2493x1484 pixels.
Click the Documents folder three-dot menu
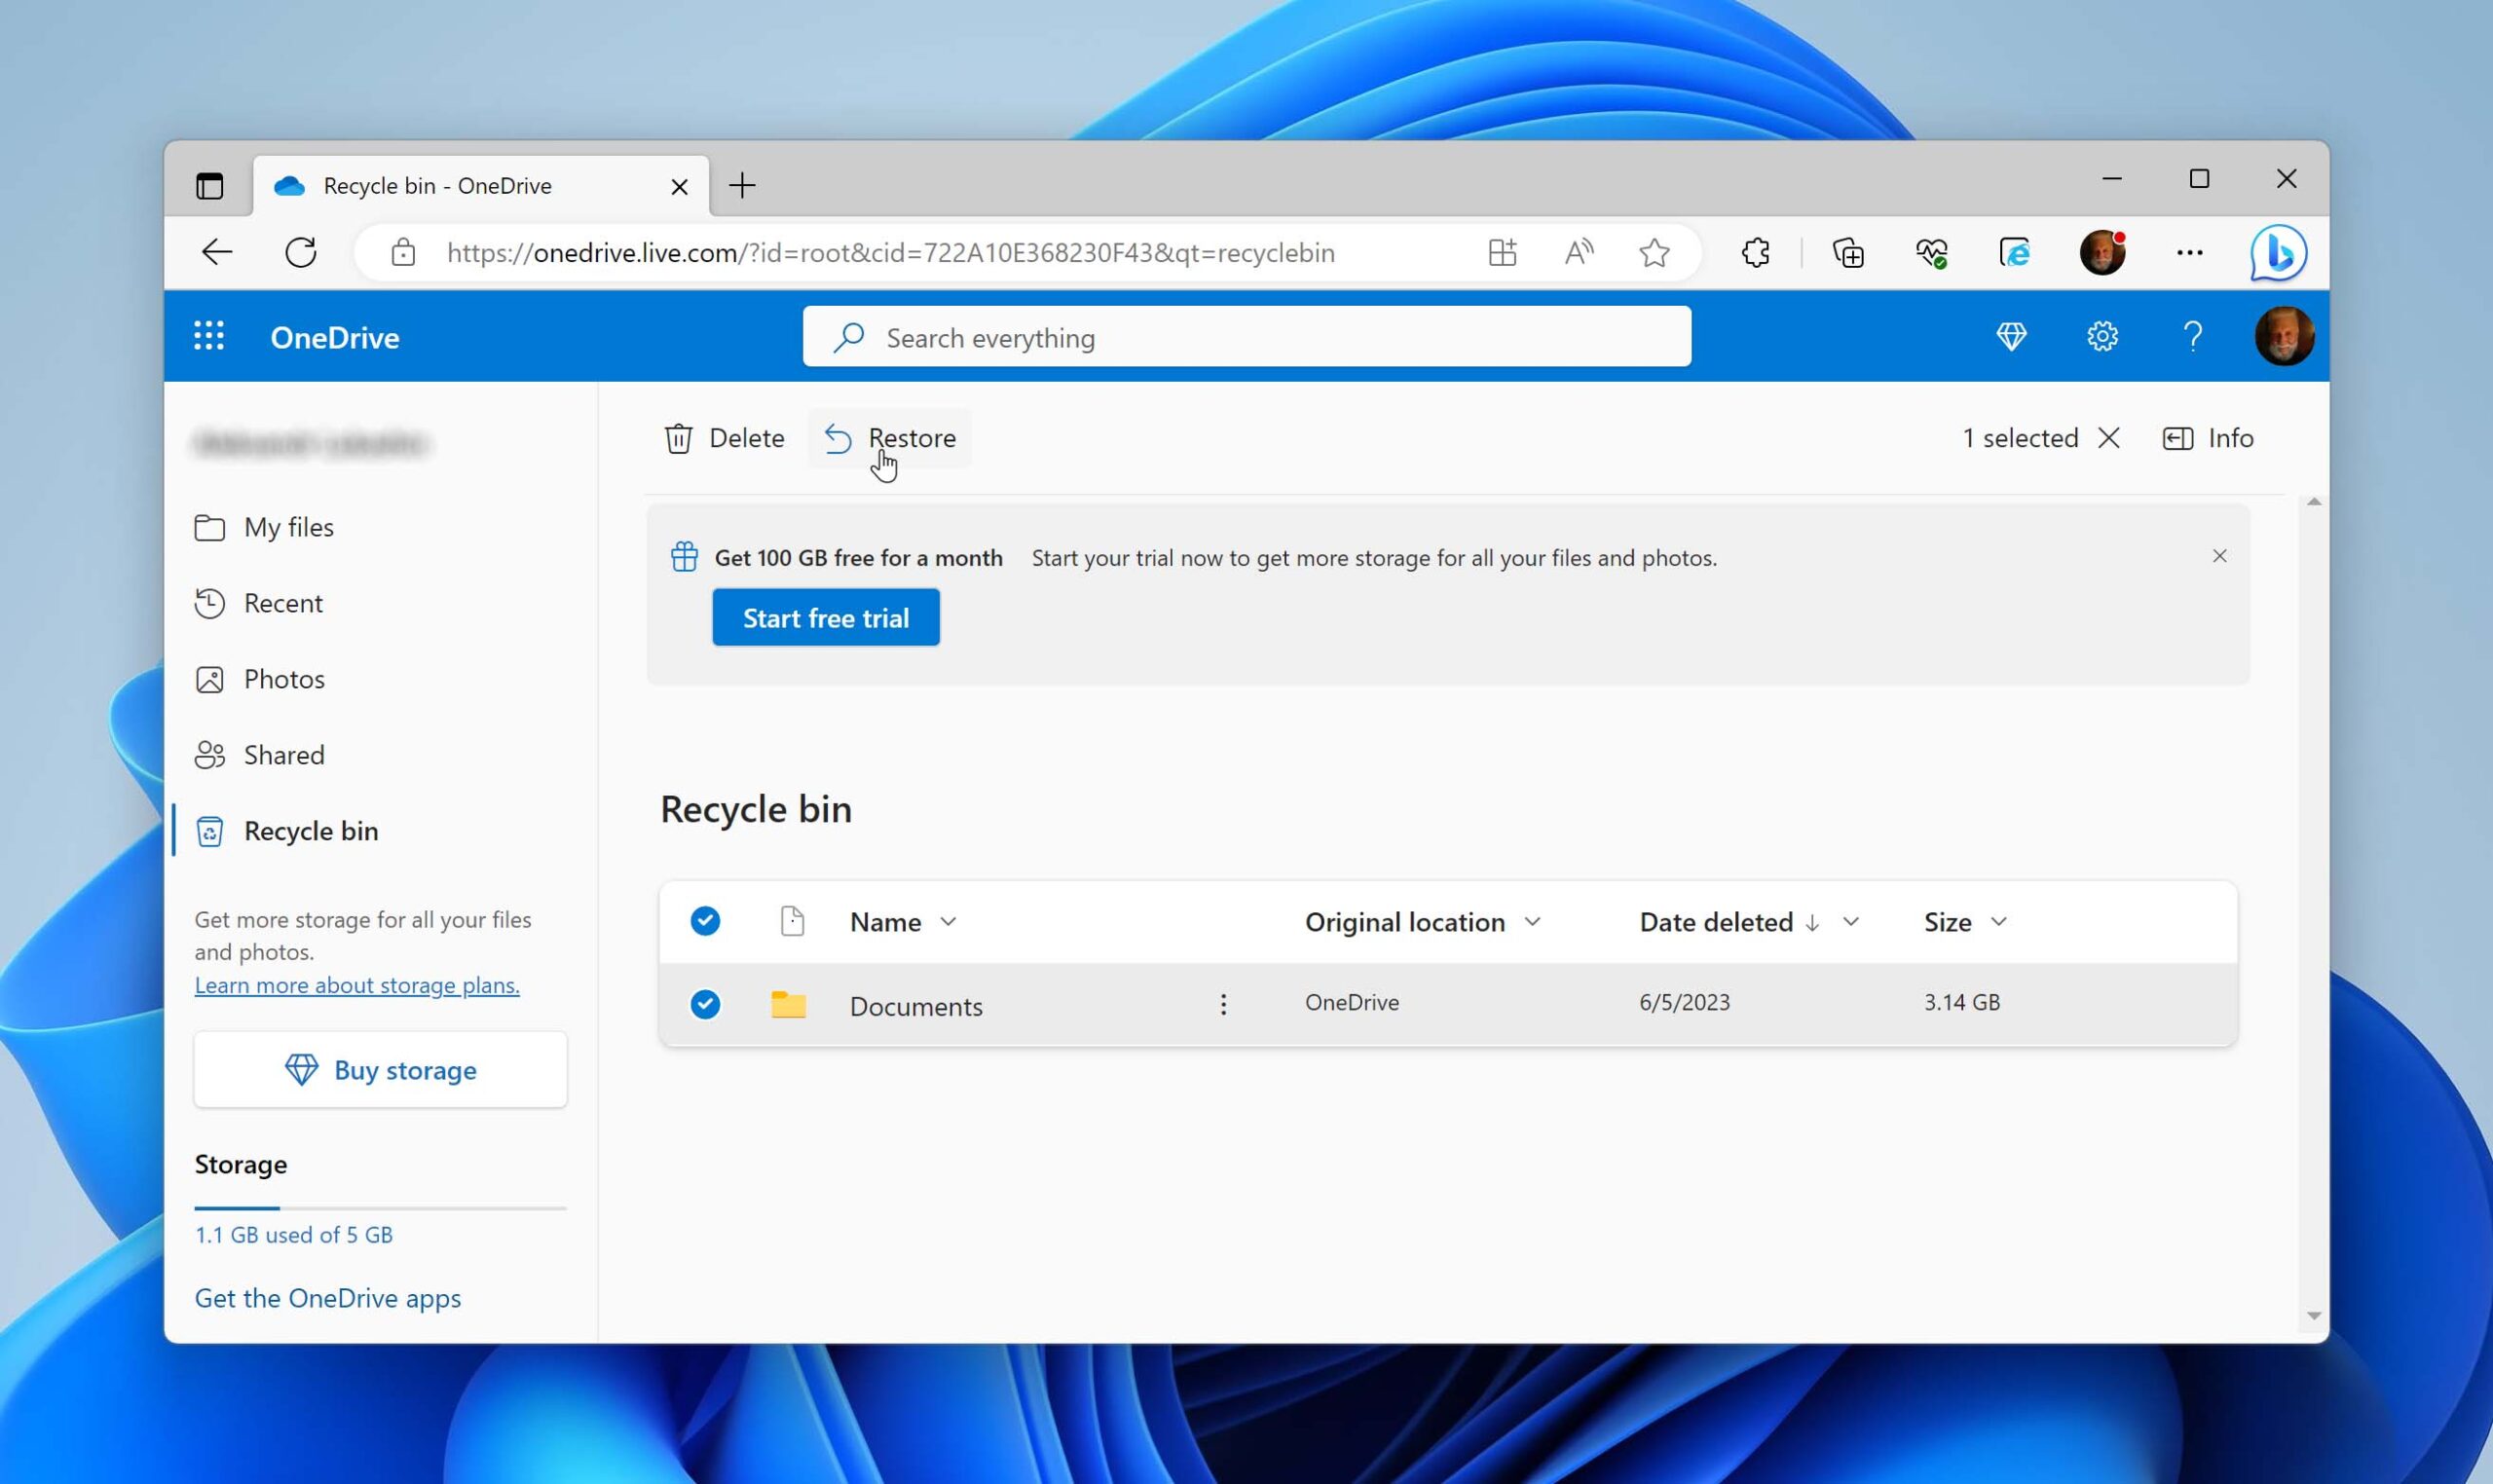coord(1223,1004)
